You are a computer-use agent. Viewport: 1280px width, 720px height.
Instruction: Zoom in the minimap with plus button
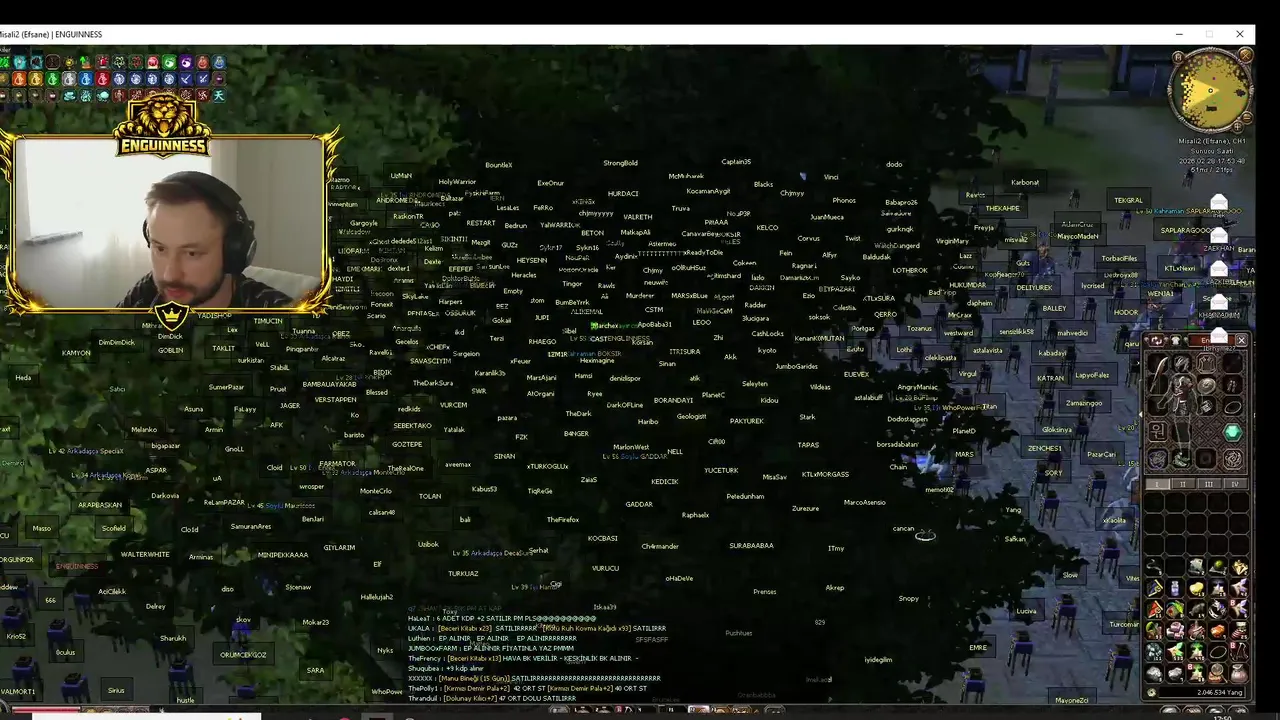[1238, 127]
